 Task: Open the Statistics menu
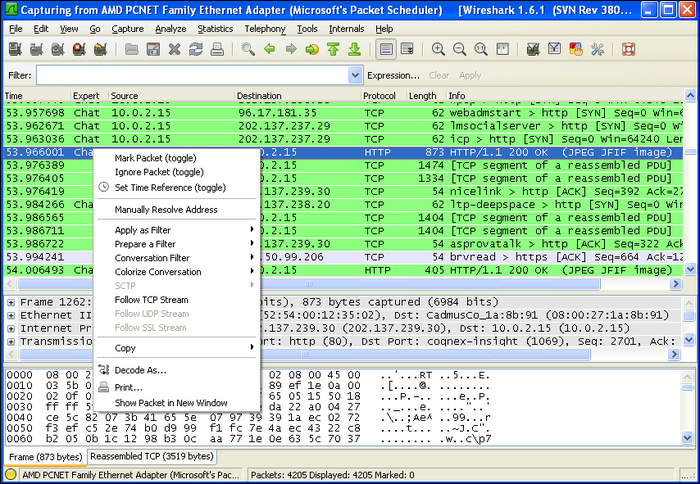[215, 29]
